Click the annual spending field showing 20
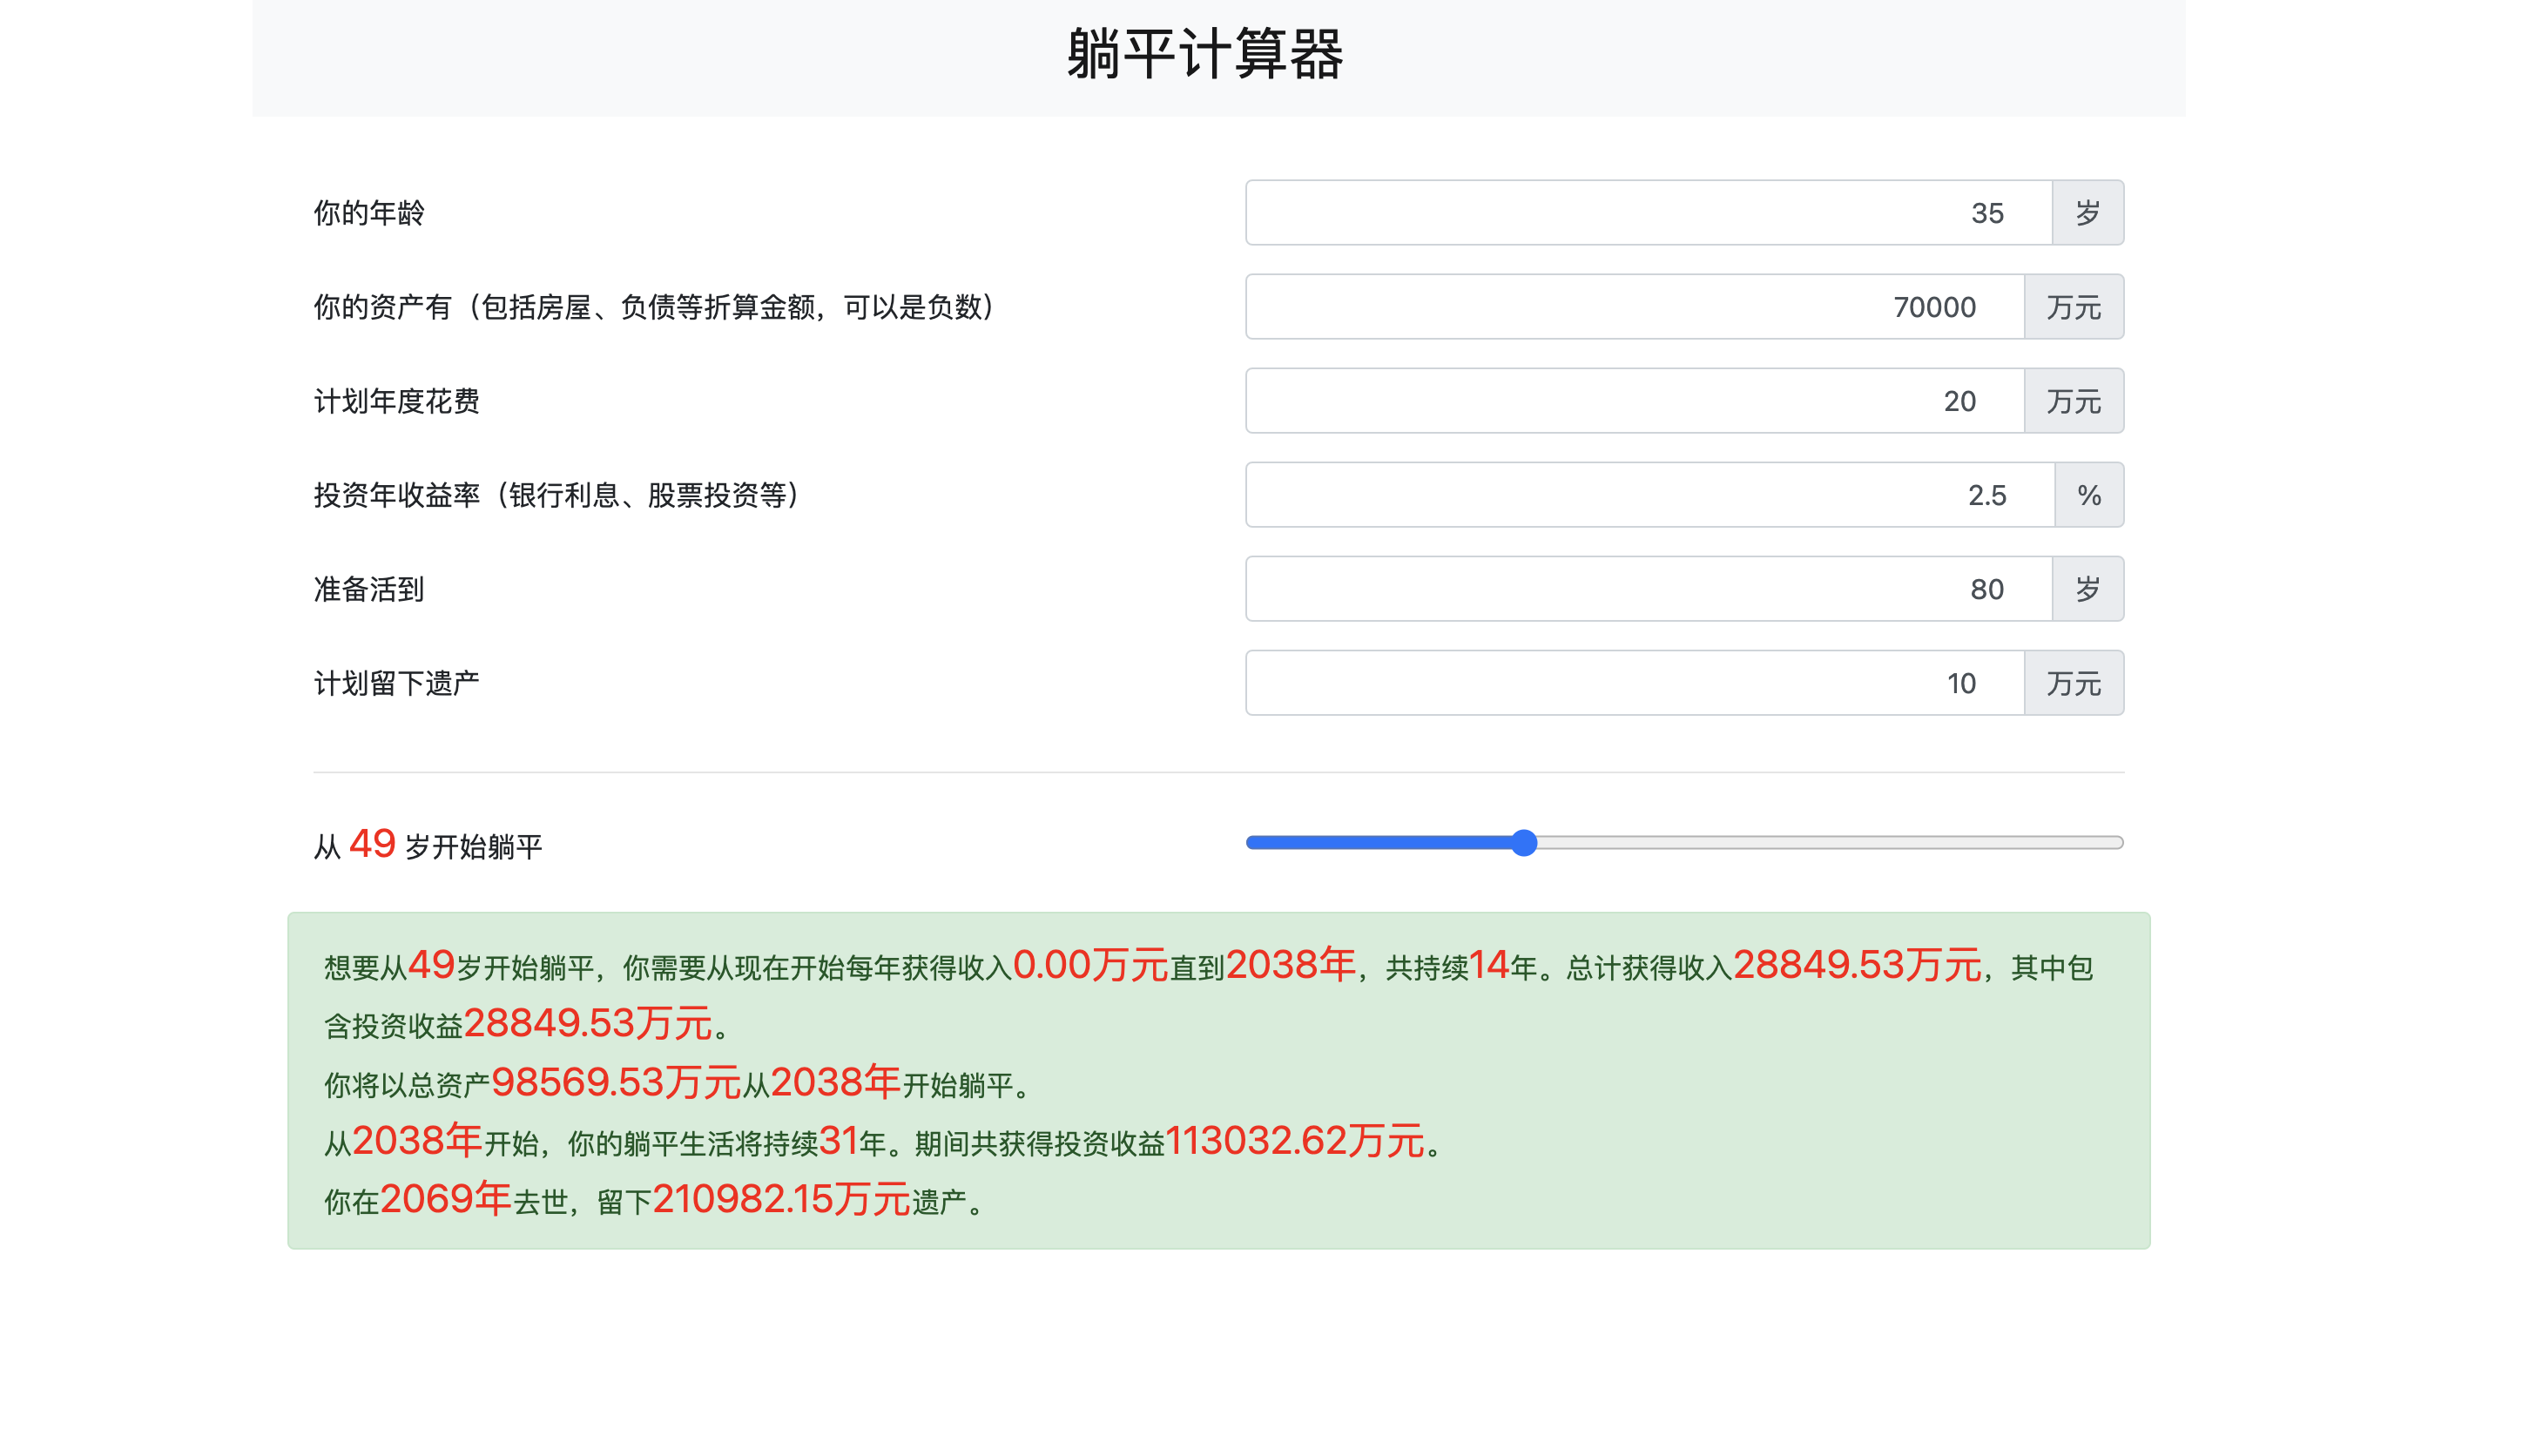Image resolution: width=2536 pixels, height=1456 pixels. (1634, 400)
